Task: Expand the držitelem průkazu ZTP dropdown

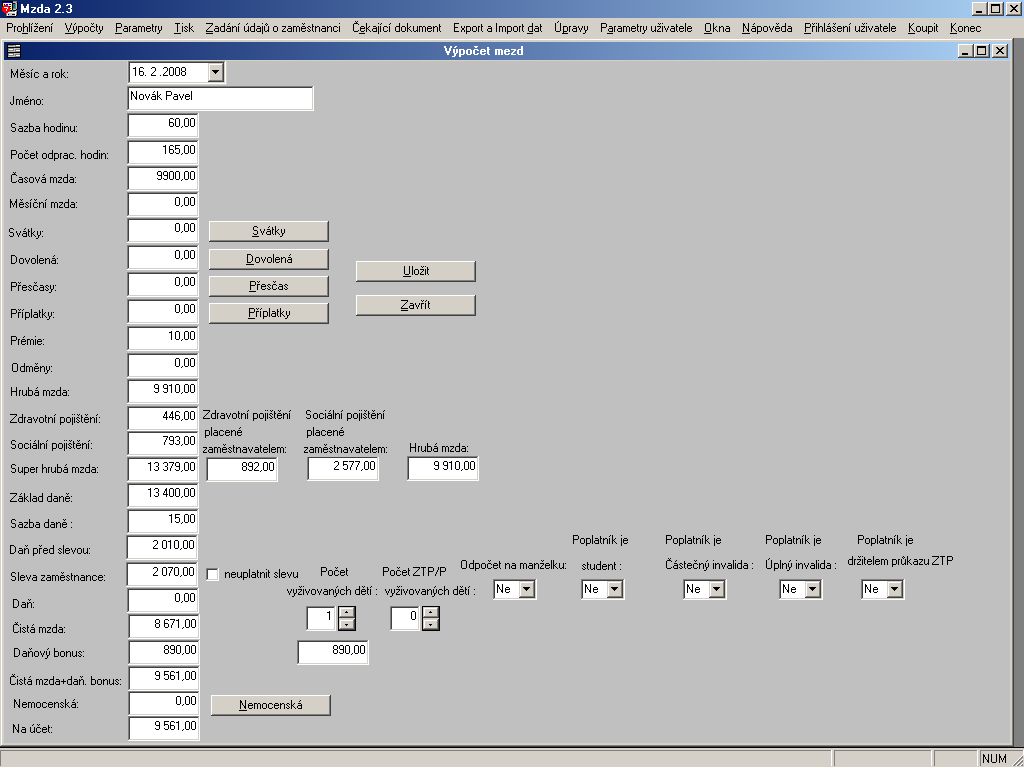Action: pos(895,590)
